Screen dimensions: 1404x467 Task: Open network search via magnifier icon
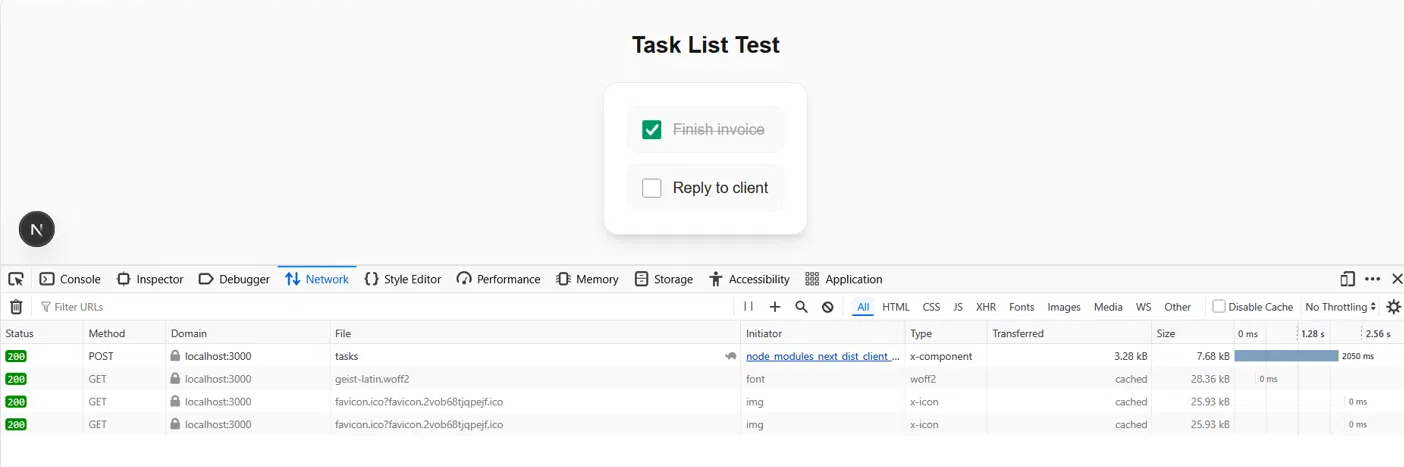pos(801,307)
